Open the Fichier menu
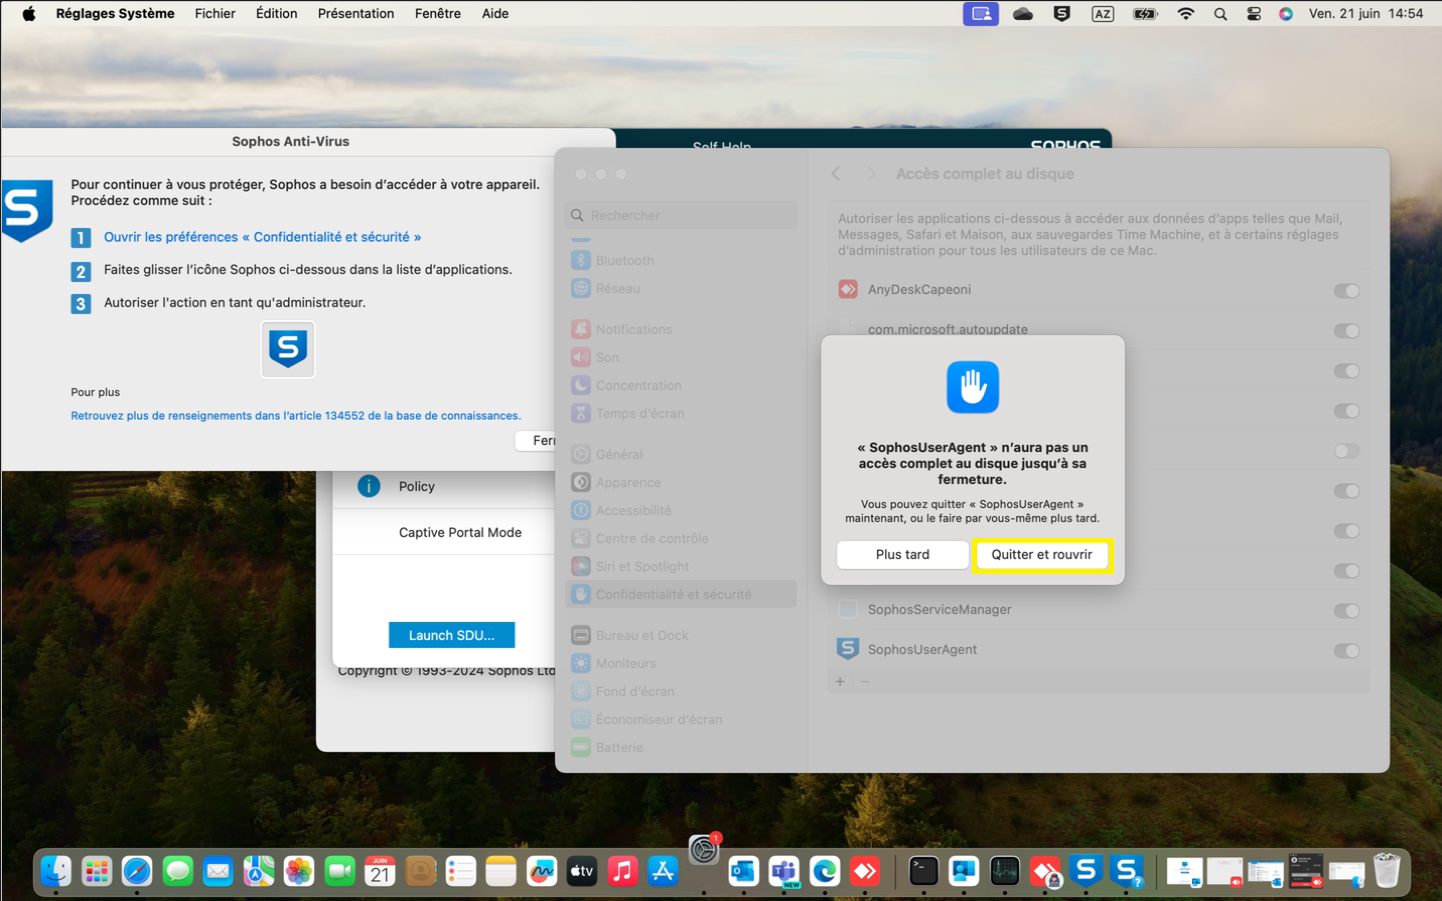The height and width of the screenshot is (901, 1442). (215, 14)
